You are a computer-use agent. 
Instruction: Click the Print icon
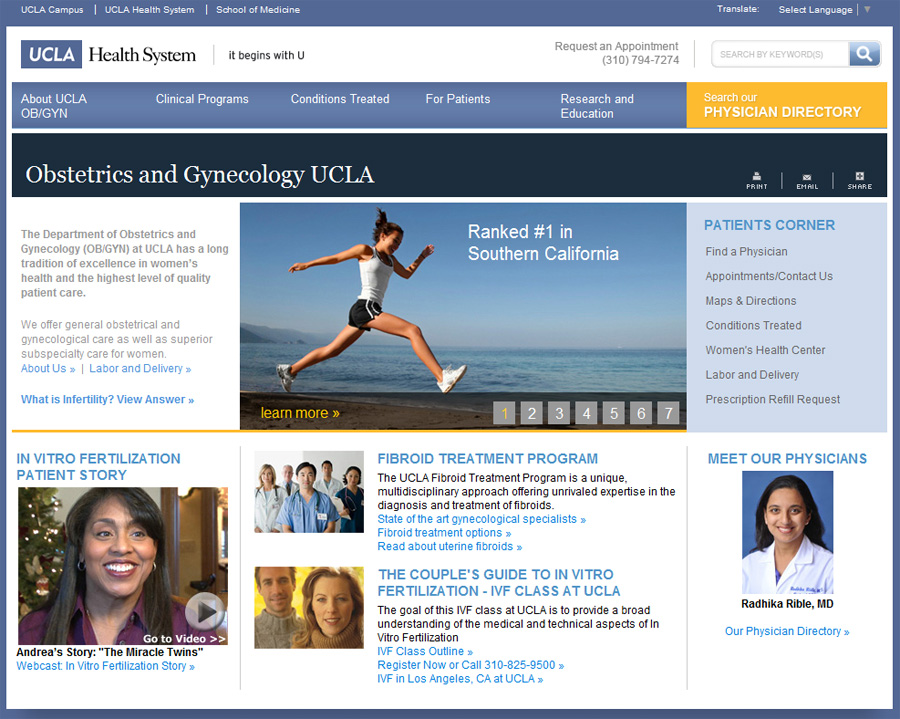pyautogui.click(x=757, y=180)
